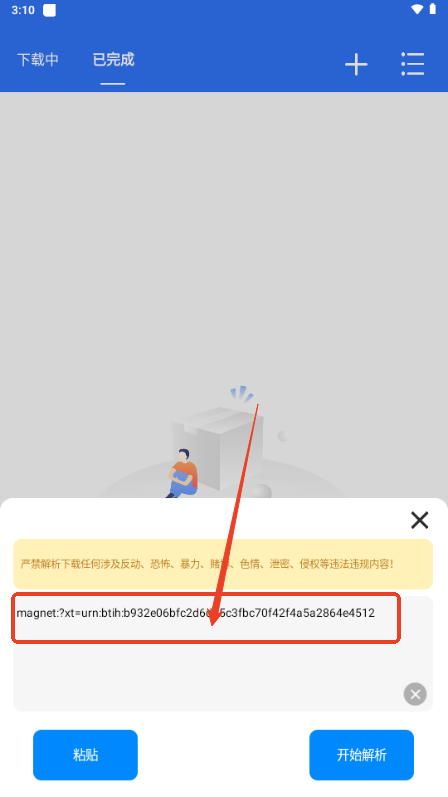The width and height of the screenshot is (448, 797).
Task: Tap the 粘贴 button
Action: [85, 755]
